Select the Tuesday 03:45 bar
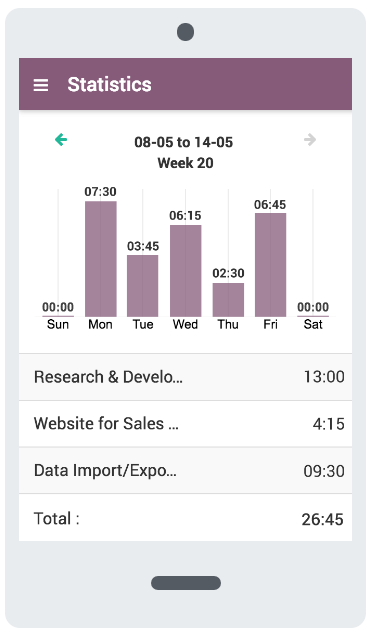 (x=143, y=286)
